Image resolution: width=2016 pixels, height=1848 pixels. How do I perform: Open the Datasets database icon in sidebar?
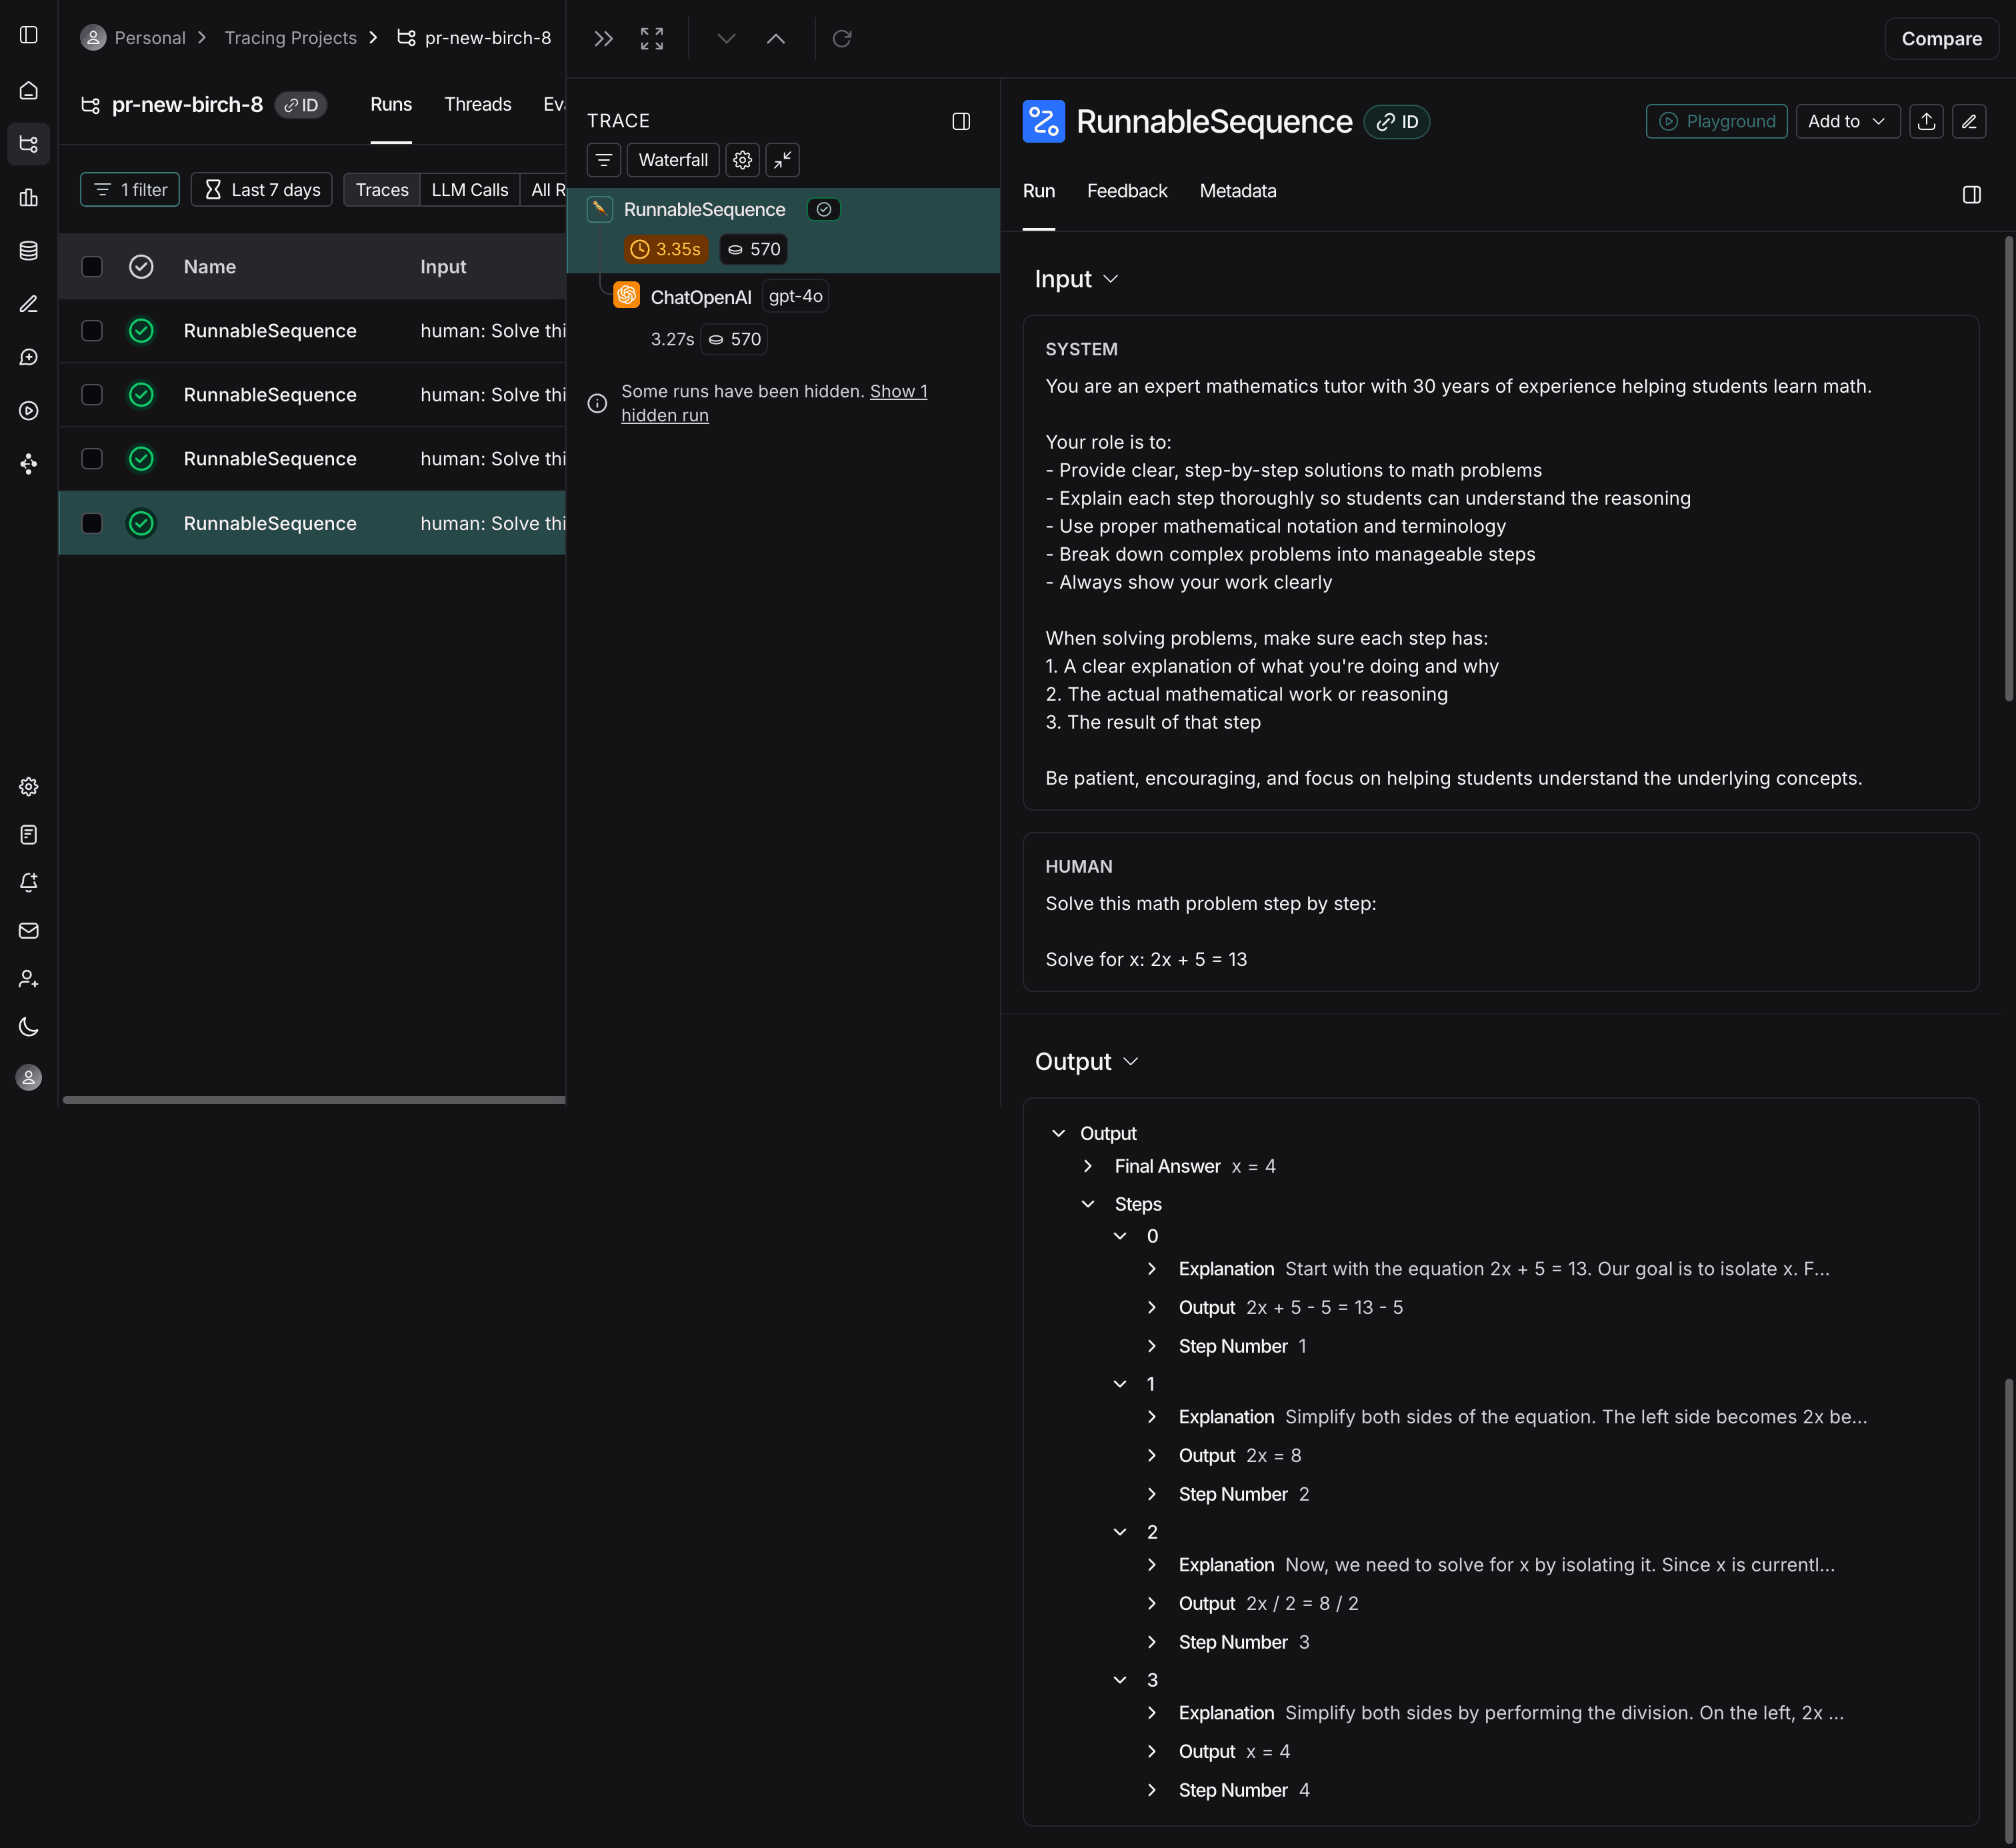[29, 250]
